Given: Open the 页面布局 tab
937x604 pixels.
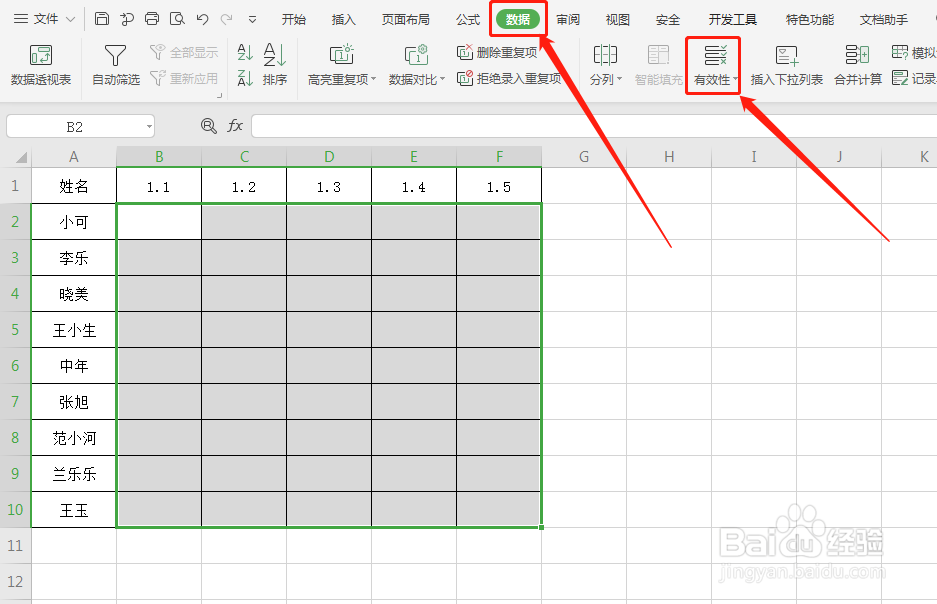Looking at the screenshot, I should click(406, 20).
